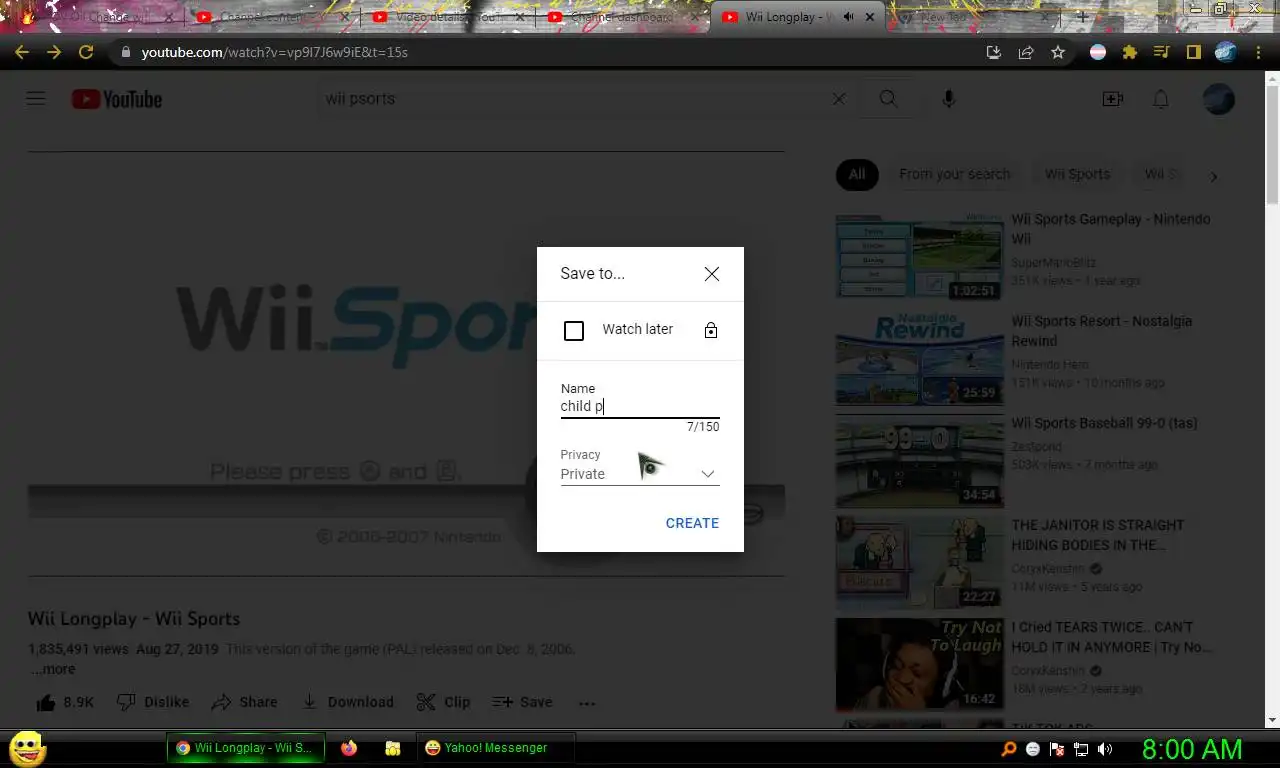Switch to the Video details tab
1280x768 pixels.
coord(447,17)
